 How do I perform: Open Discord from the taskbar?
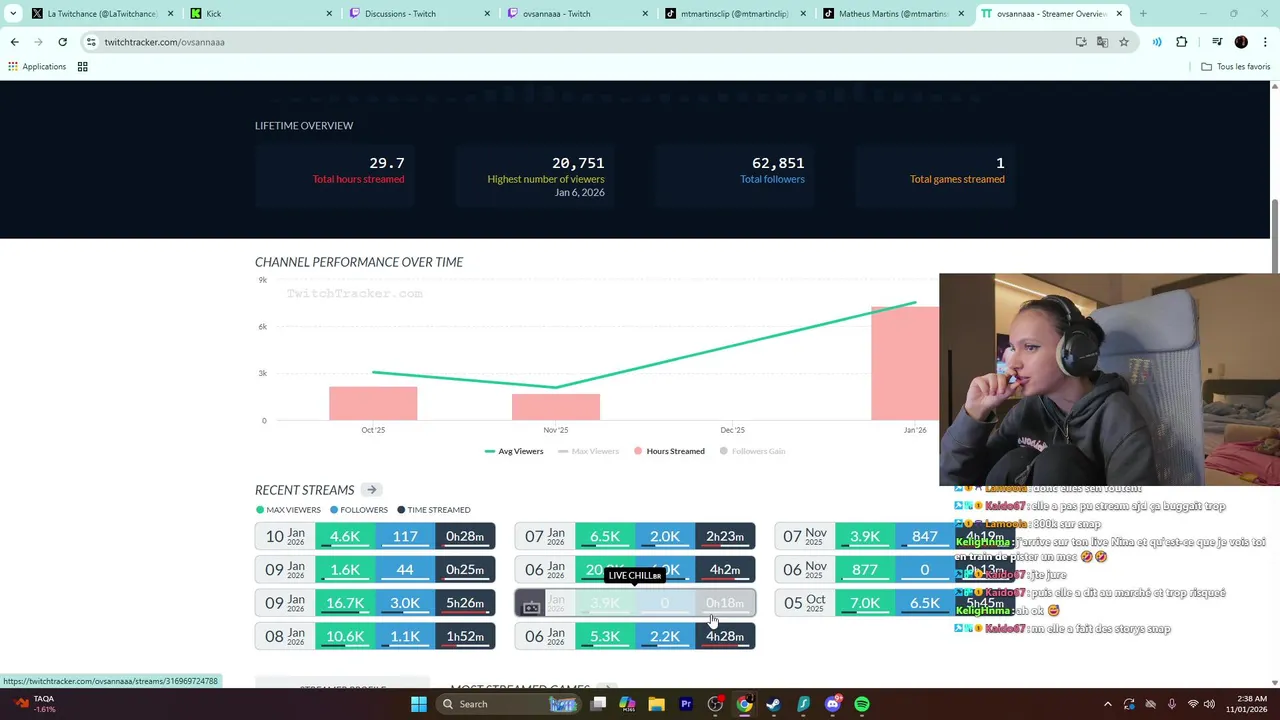click(833, 704)
